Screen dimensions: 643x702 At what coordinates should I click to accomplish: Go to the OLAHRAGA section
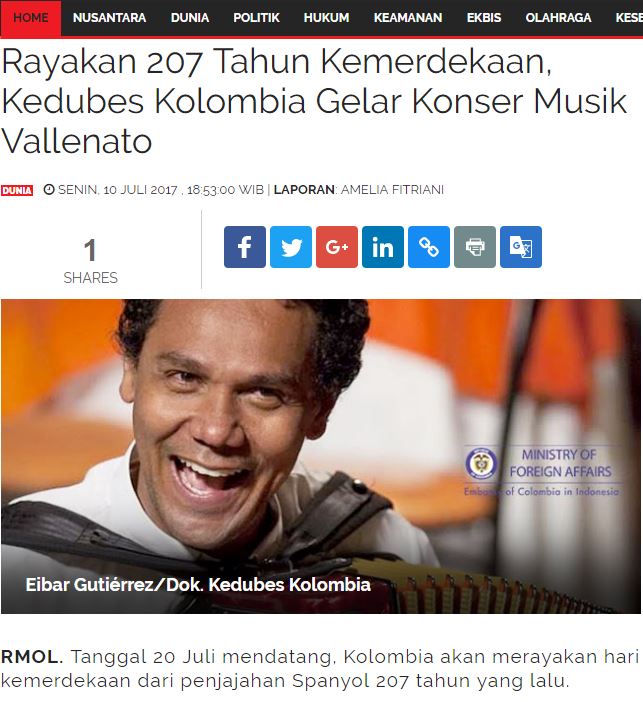pyautogui.click(x=558, y=18)
